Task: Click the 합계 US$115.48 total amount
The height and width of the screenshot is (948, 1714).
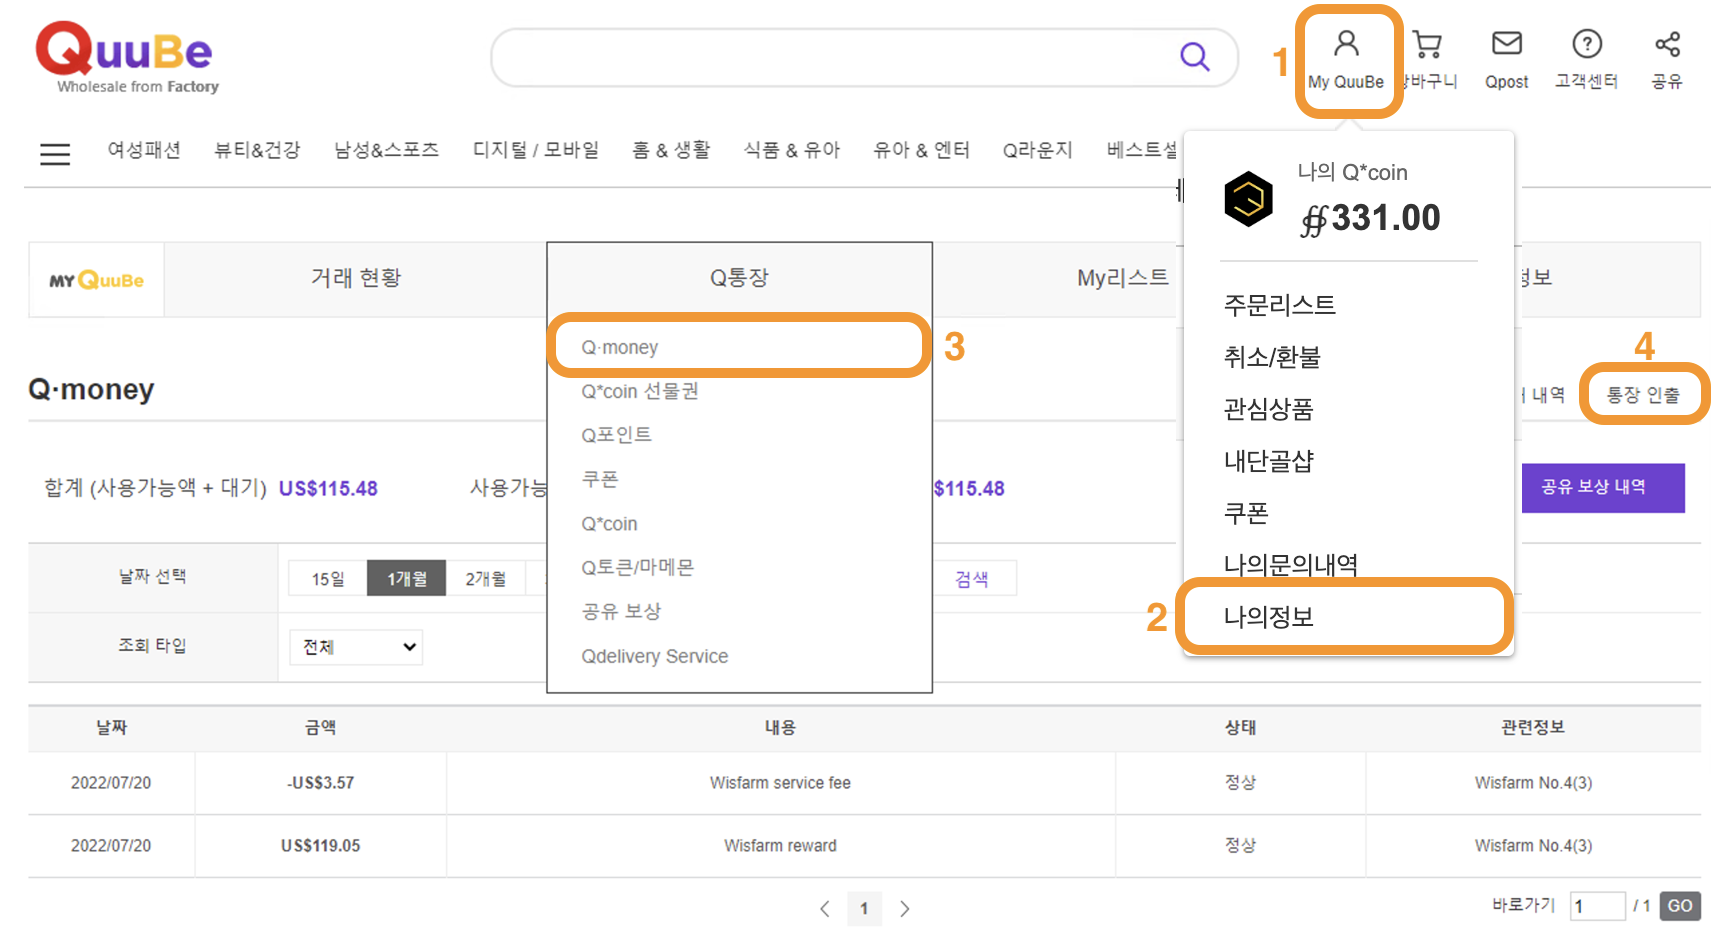Action: point(328,489)
